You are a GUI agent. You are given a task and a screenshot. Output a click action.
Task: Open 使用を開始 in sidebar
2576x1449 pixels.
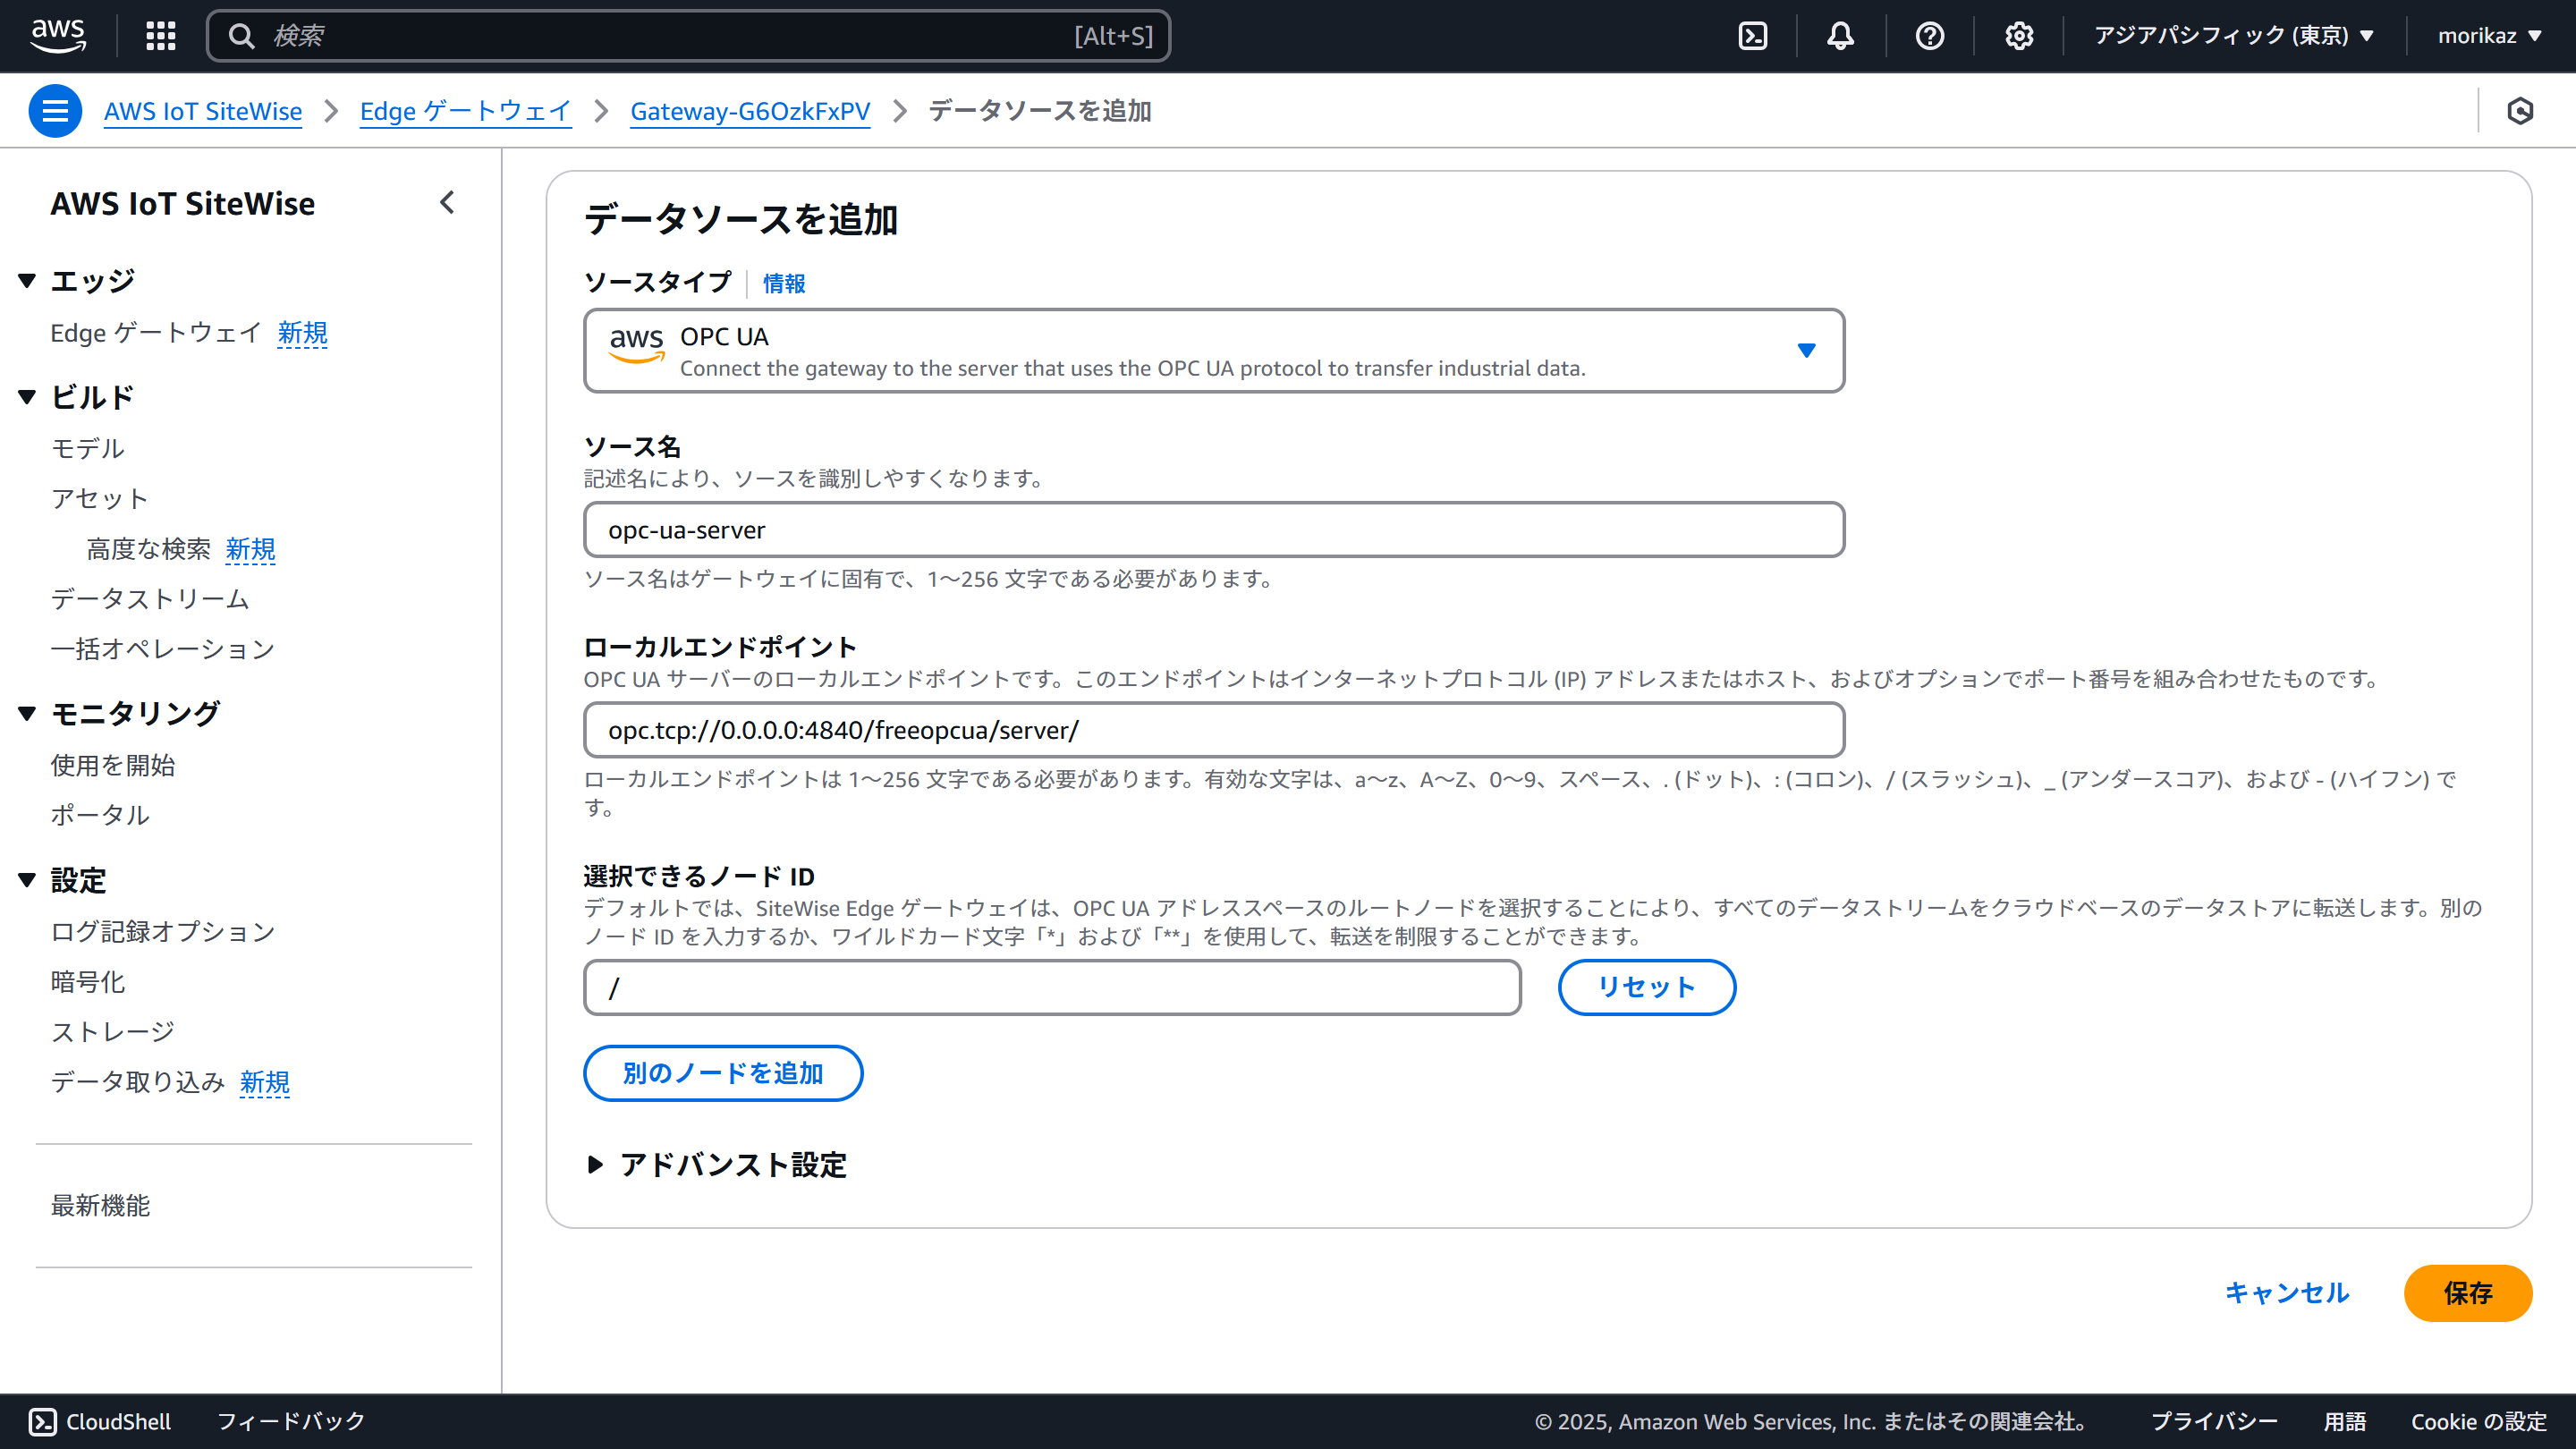113,765
